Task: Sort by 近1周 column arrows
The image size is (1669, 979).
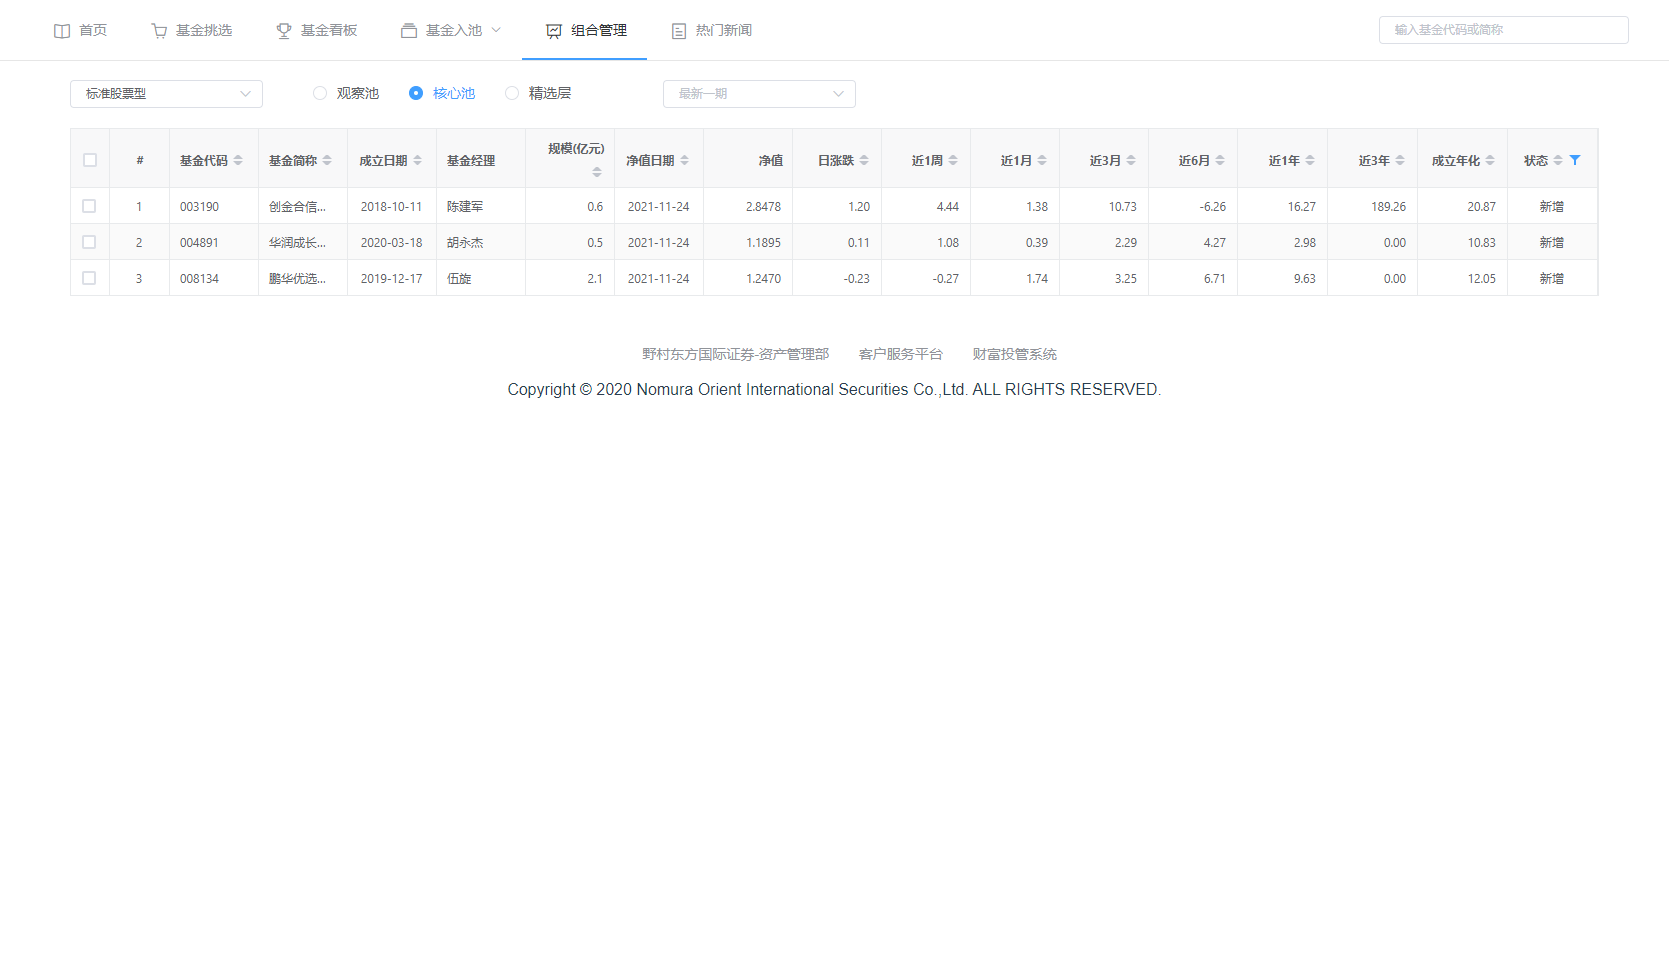Action: [953, 160]
